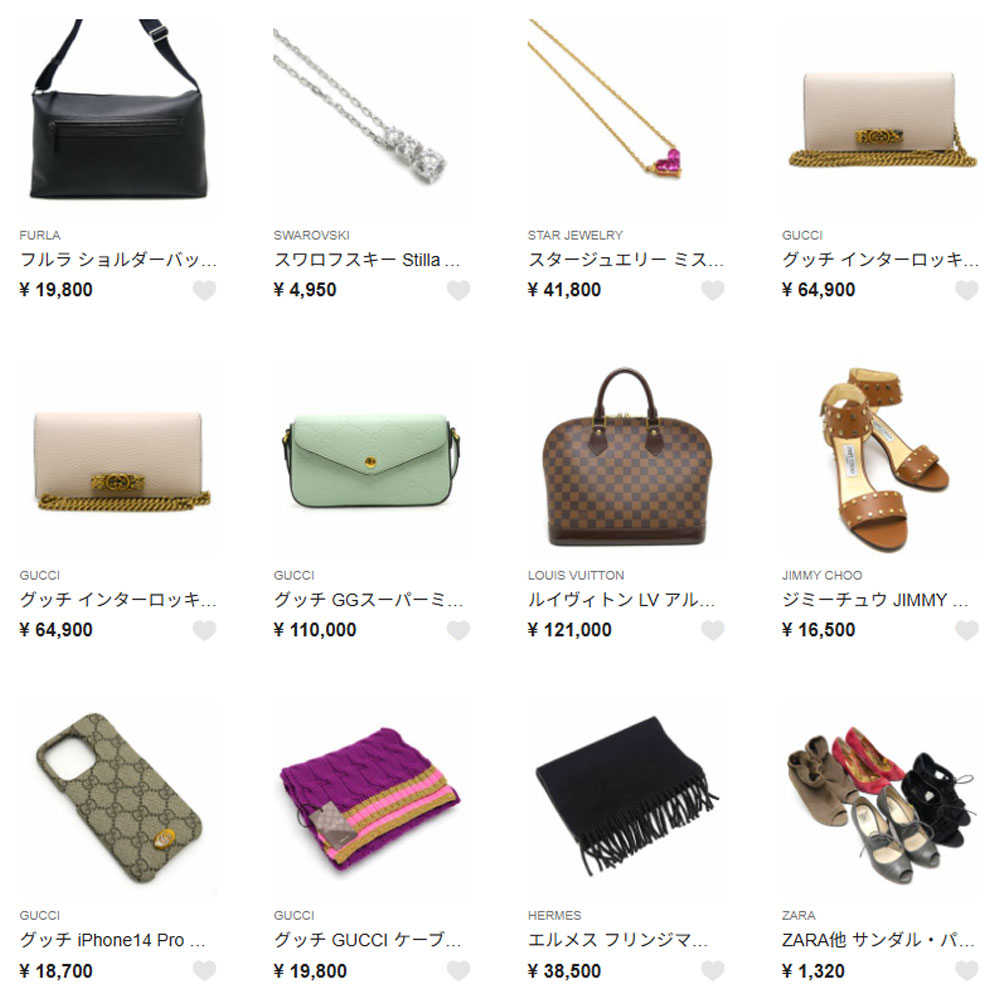Open the SWAROVSKI brand label

(311, 235)
